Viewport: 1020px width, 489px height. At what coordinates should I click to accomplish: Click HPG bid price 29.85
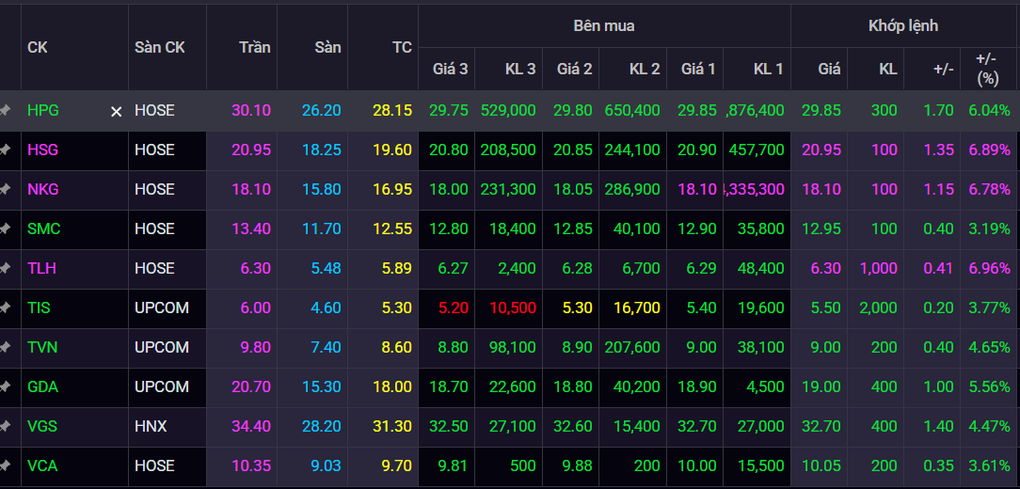[696, 111]
